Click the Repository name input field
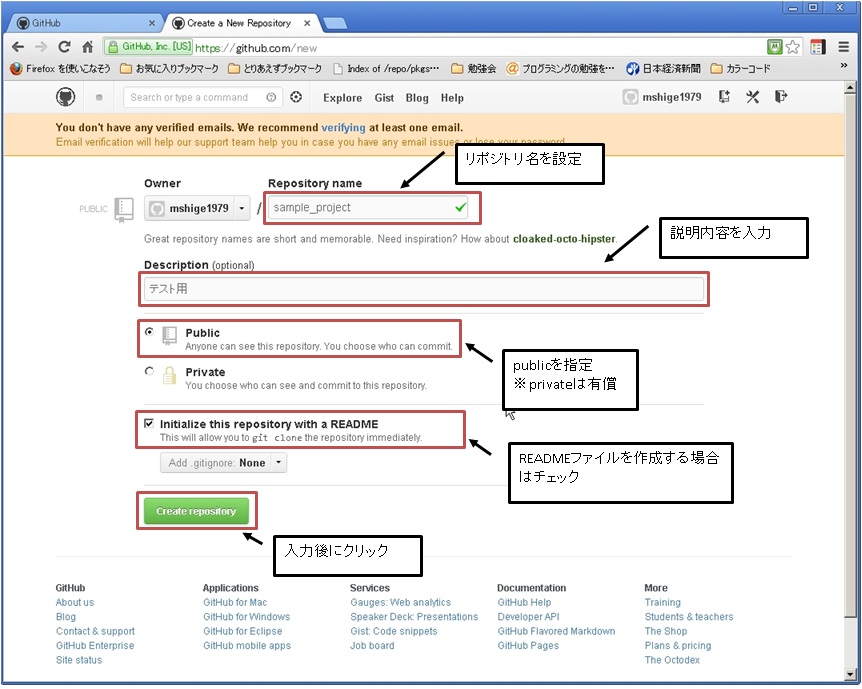This screenshot has width=862, height=689. point(368,208)
